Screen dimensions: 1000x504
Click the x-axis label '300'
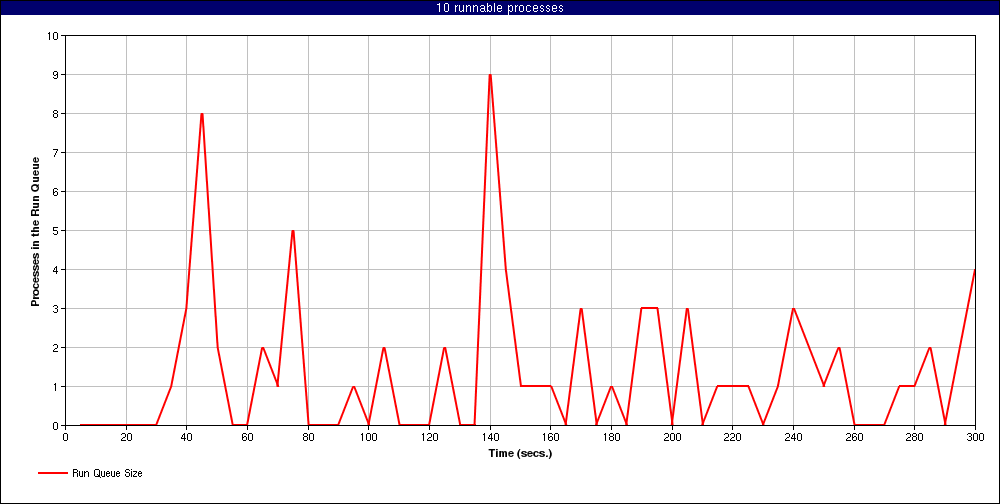[975, 436]
